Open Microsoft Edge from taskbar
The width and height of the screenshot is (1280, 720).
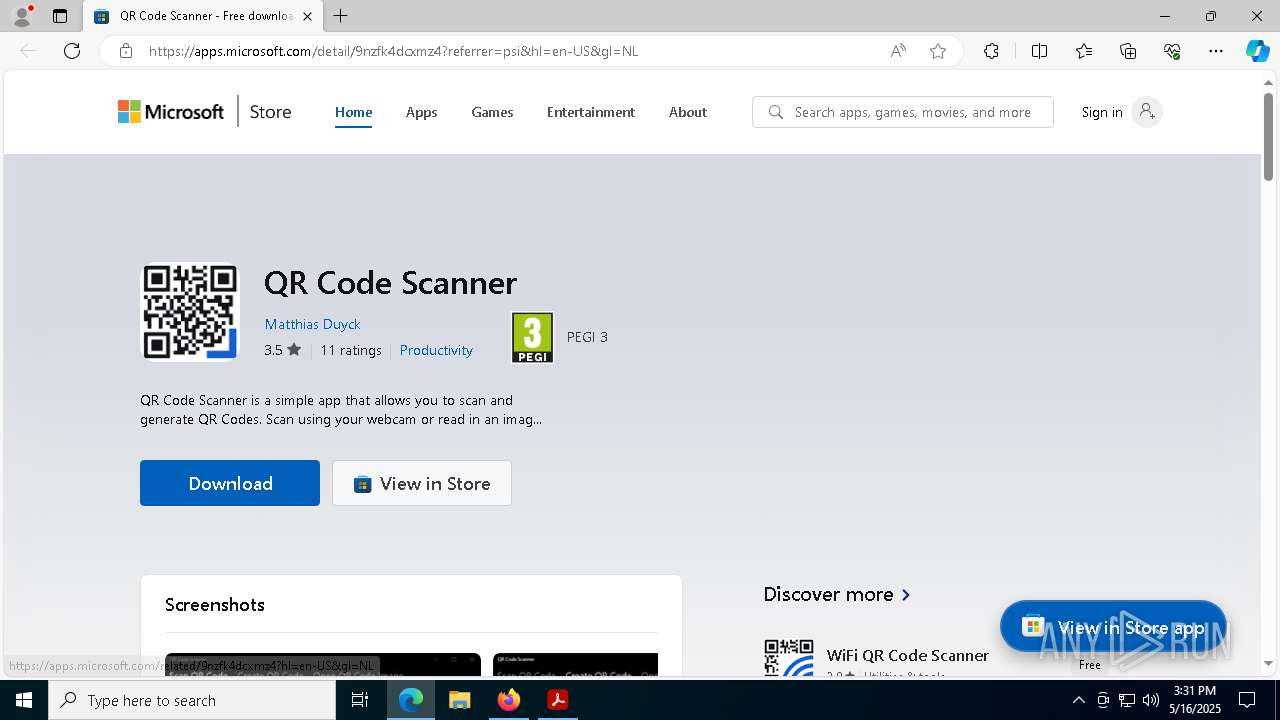pos(411,700)
